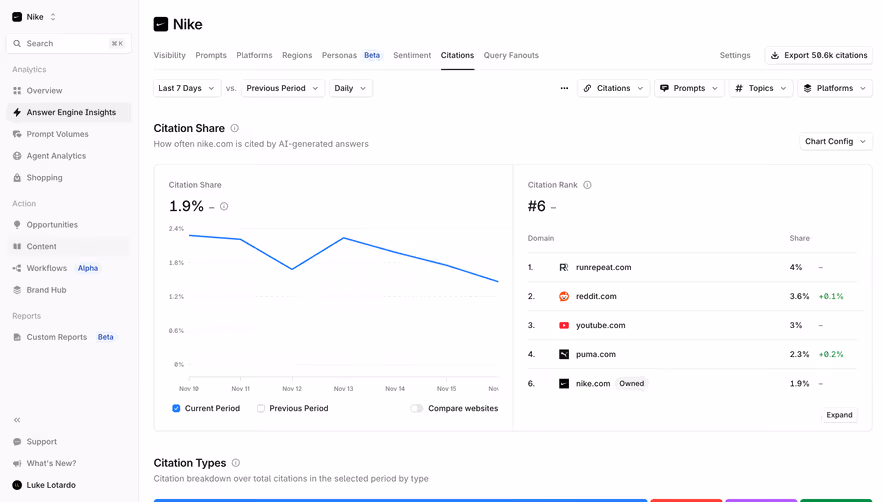Viewport: 885px width, 502px height.
Task: Open the Daily granularity dropdown
Action: [350, 88]
